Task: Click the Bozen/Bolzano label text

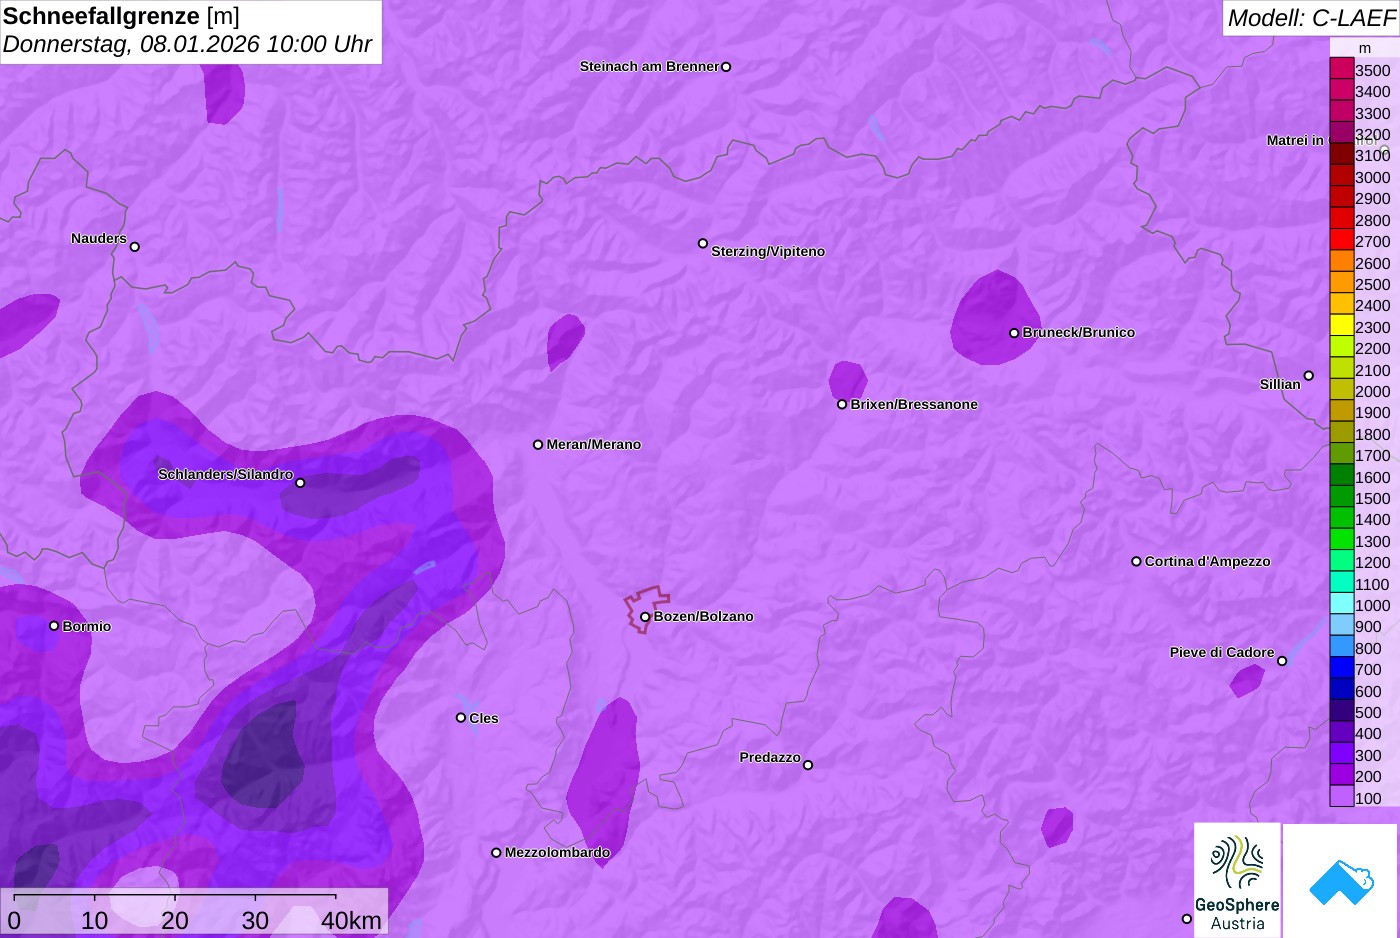Action: pos(704,617)
